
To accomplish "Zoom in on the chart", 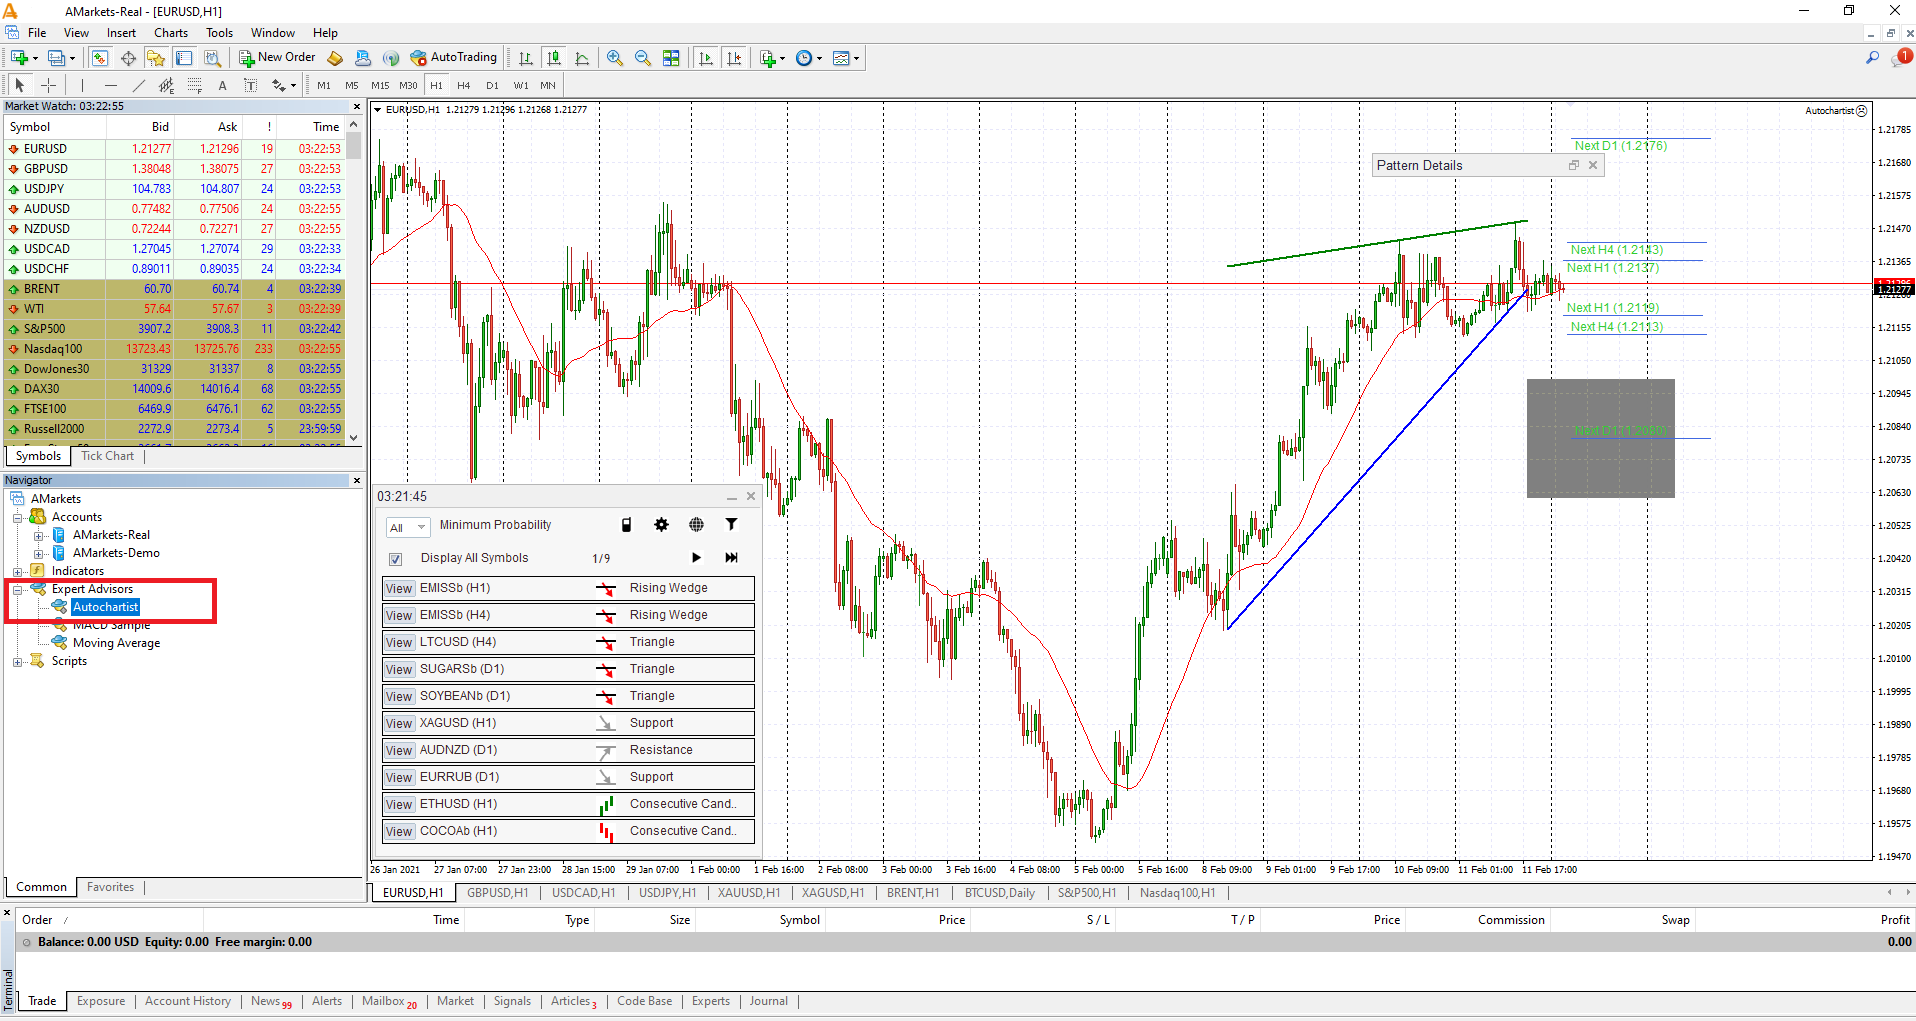I will tap(615, 58).
